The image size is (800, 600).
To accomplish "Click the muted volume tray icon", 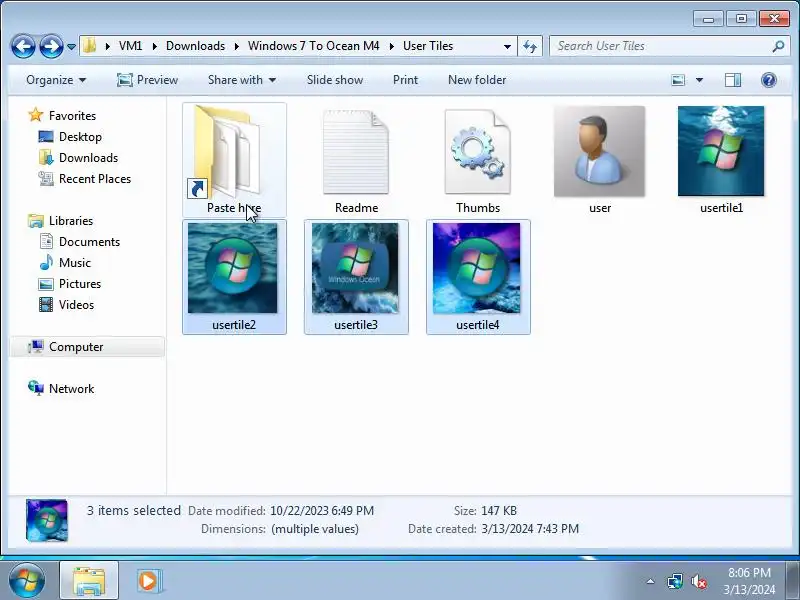I will (698, 581).
